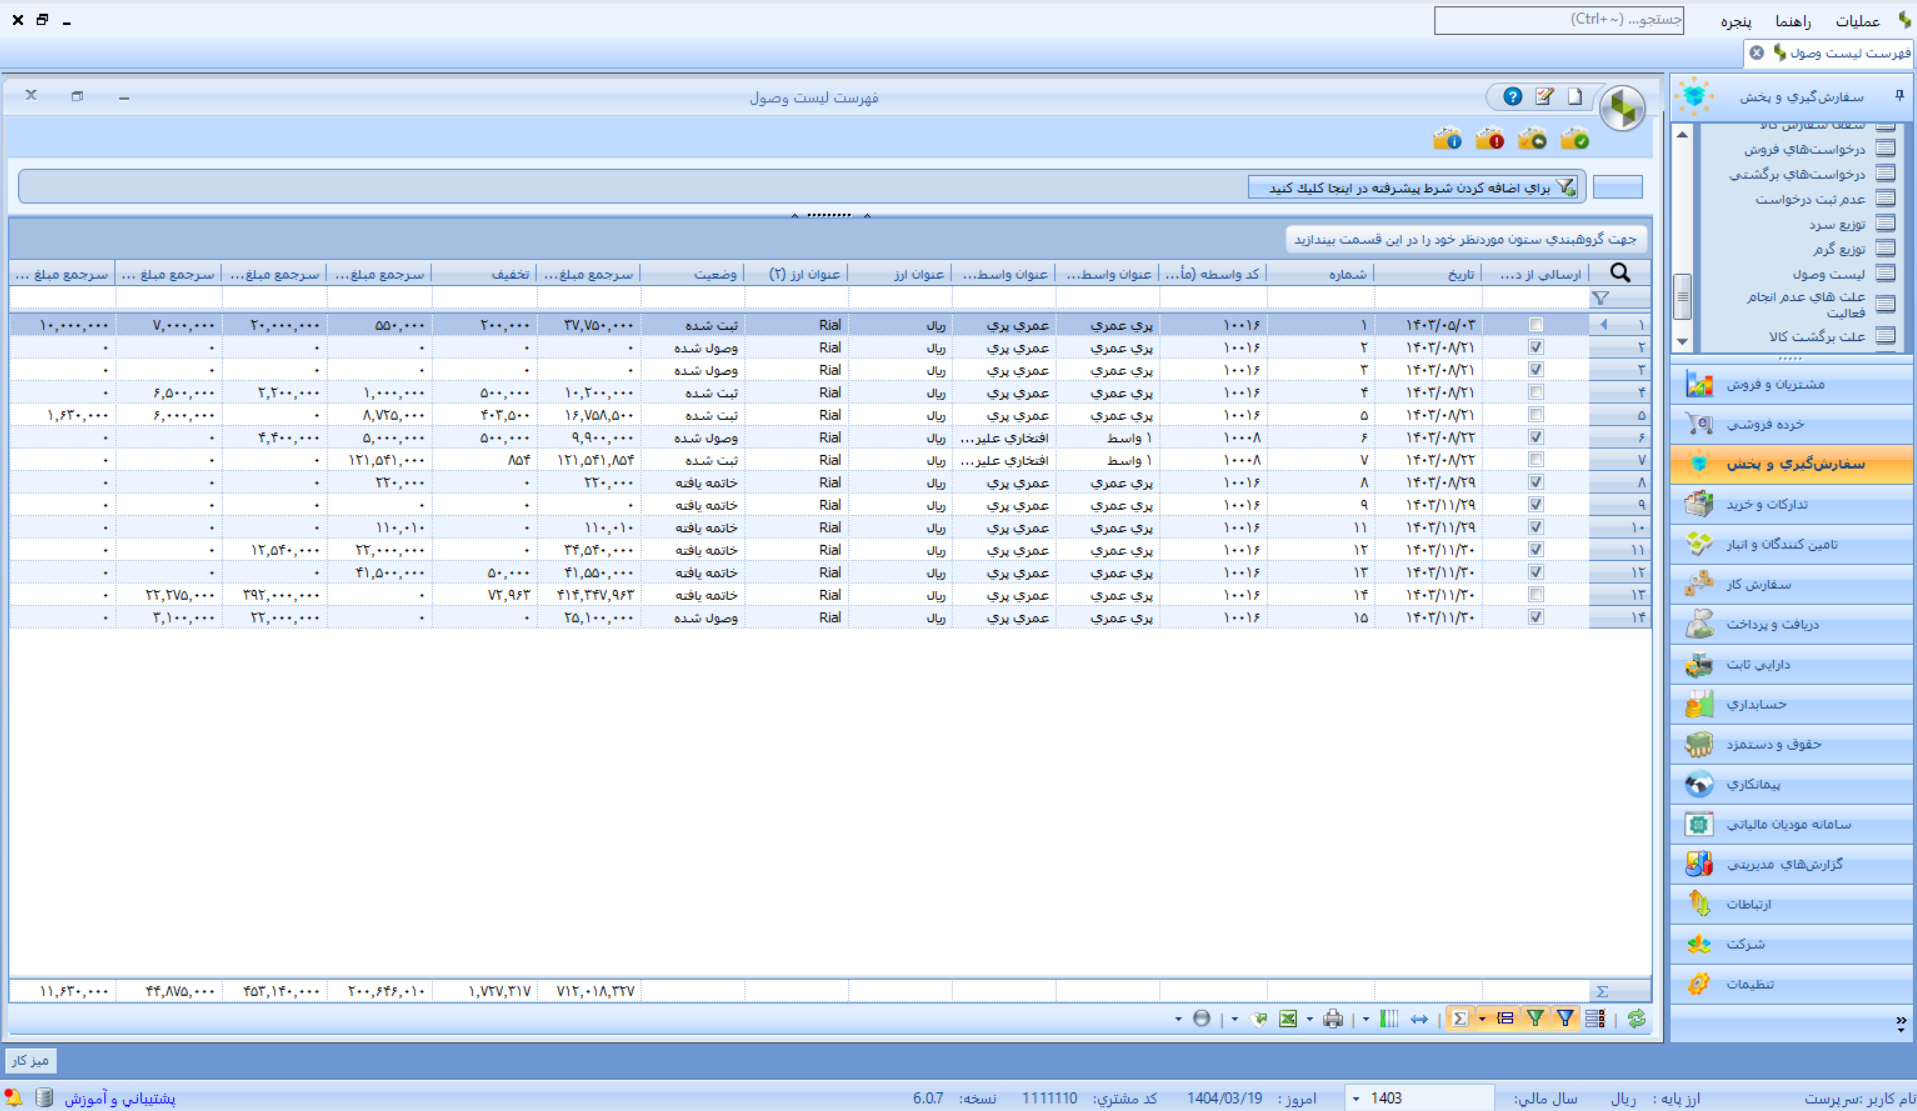Click the best-fit horizontal arrows icon
The width and height of the screenshot is (1917, 1111).
point(1419,1019)
